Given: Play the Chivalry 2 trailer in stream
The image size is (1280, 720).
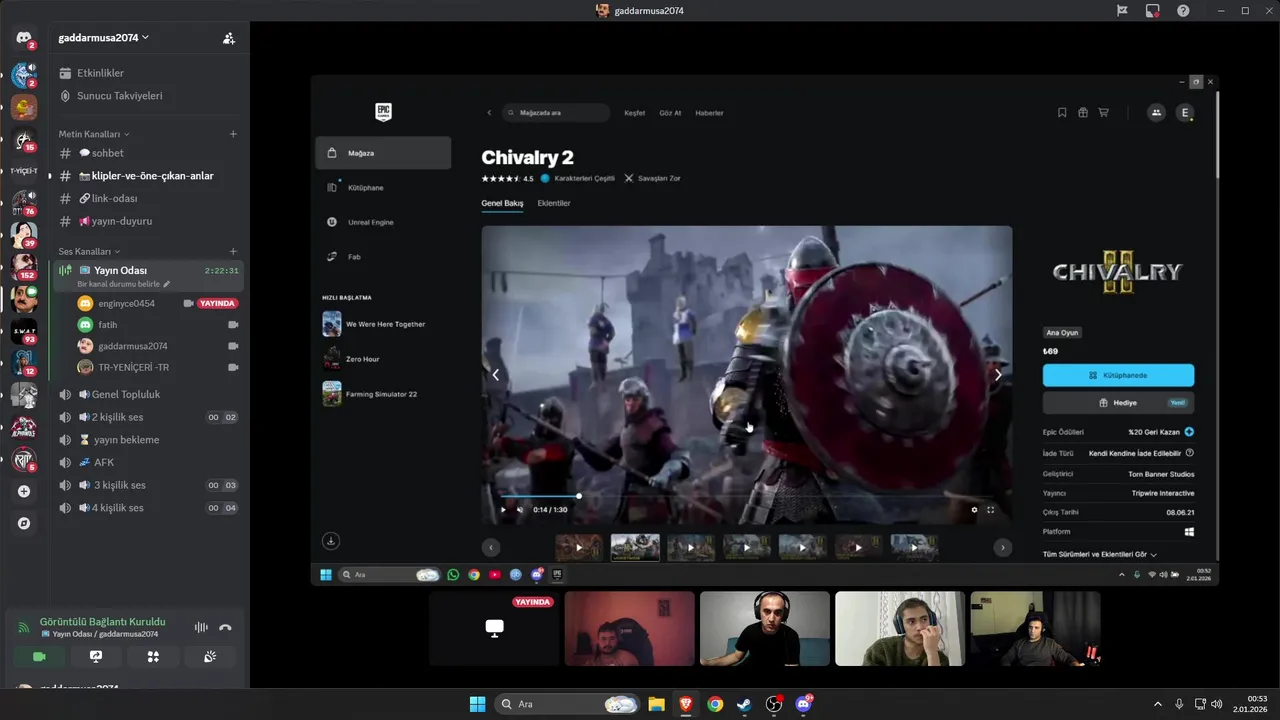Looking at the screenshot, I should click(x=503, y=509).
